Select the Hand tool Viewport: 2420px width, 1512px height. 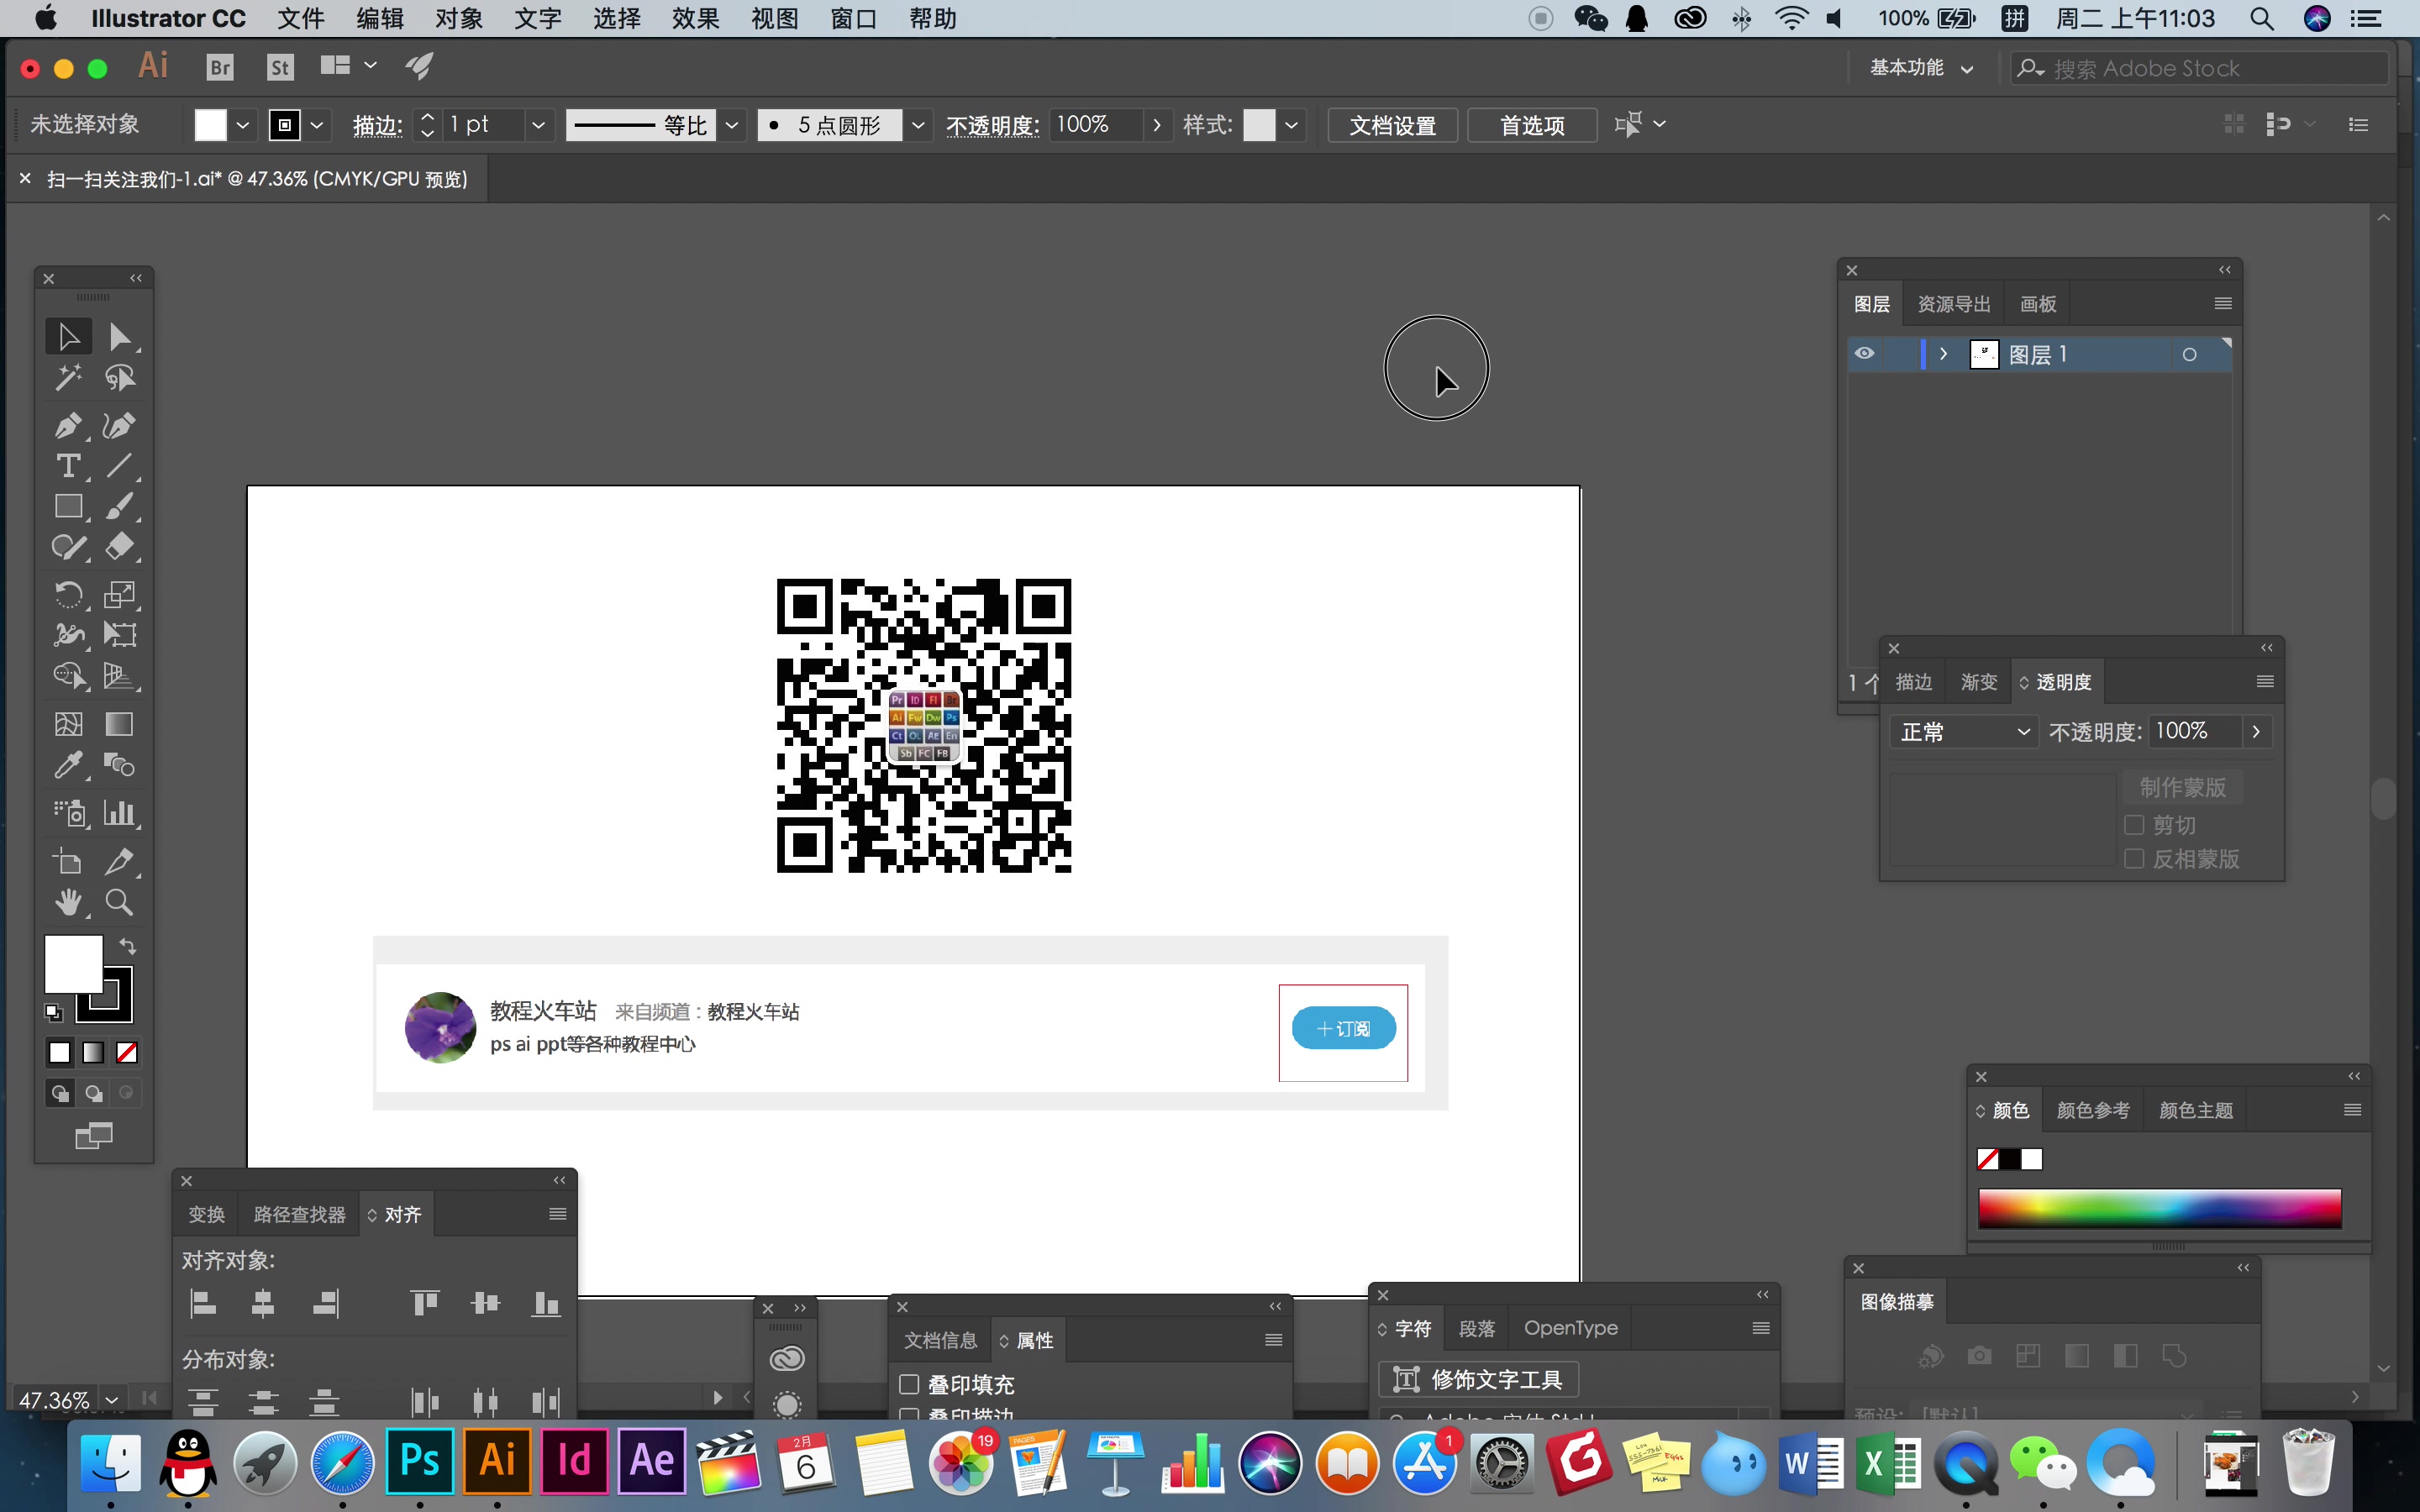click(68, 902)
